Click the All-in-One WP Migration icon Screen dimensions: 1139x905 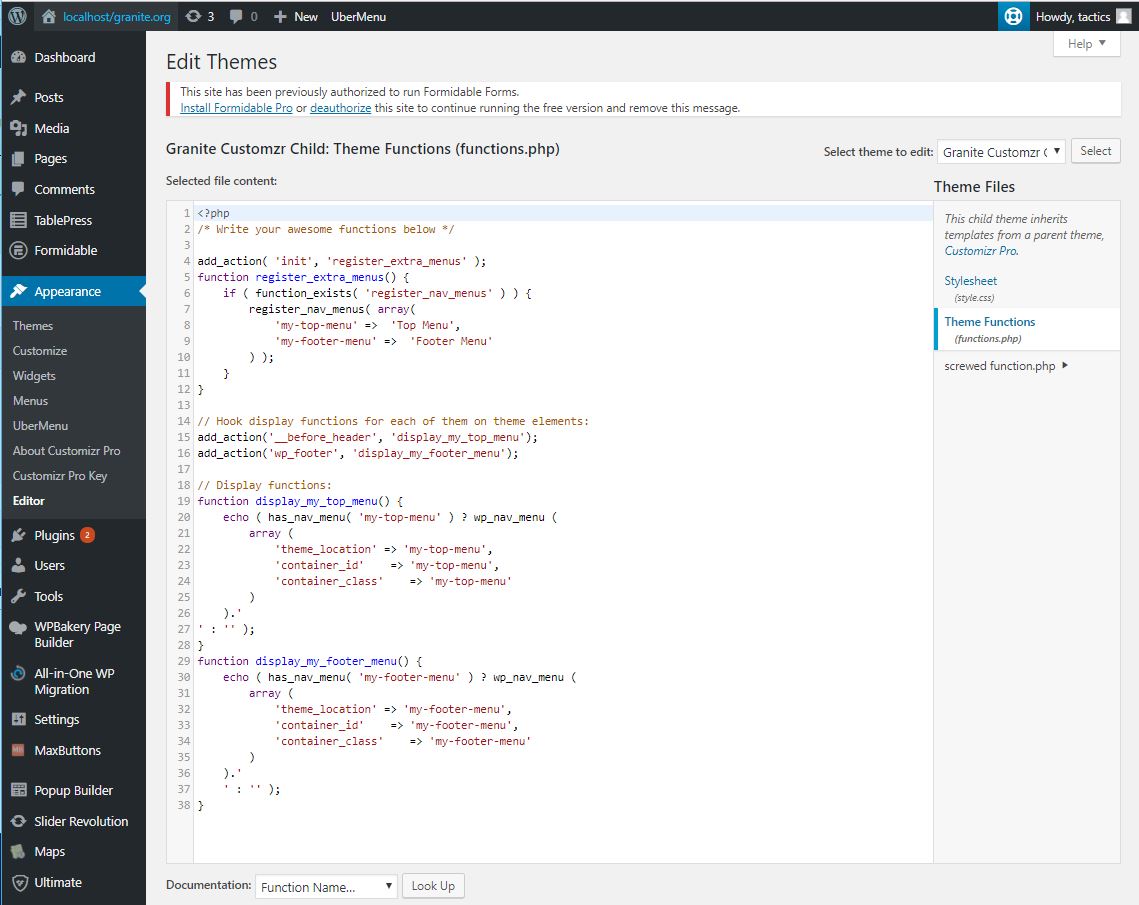[19, 674]
